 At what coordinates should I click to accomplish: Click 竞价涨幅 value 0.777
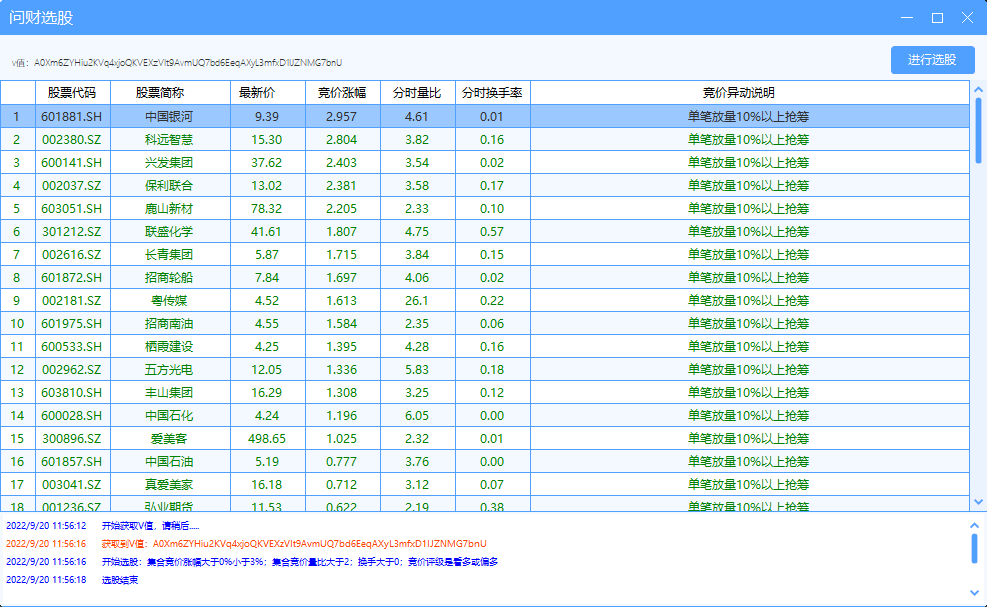(x=342, y=462)
